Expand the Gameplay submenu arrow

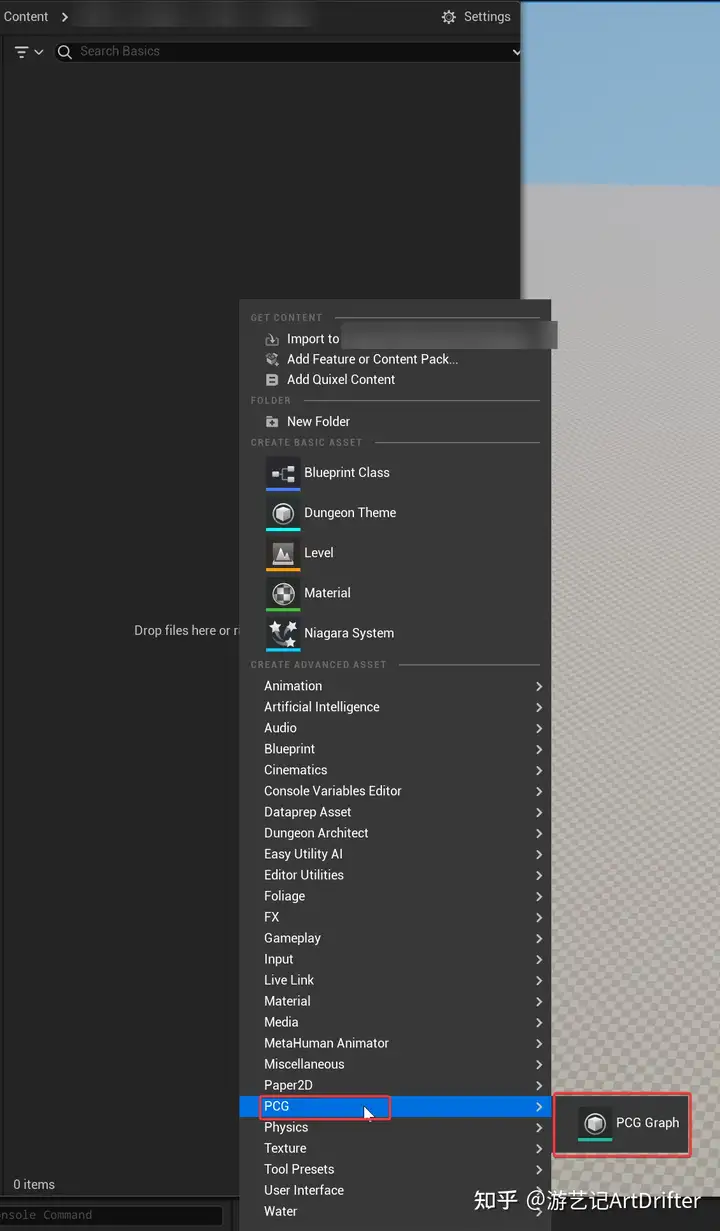539,938
